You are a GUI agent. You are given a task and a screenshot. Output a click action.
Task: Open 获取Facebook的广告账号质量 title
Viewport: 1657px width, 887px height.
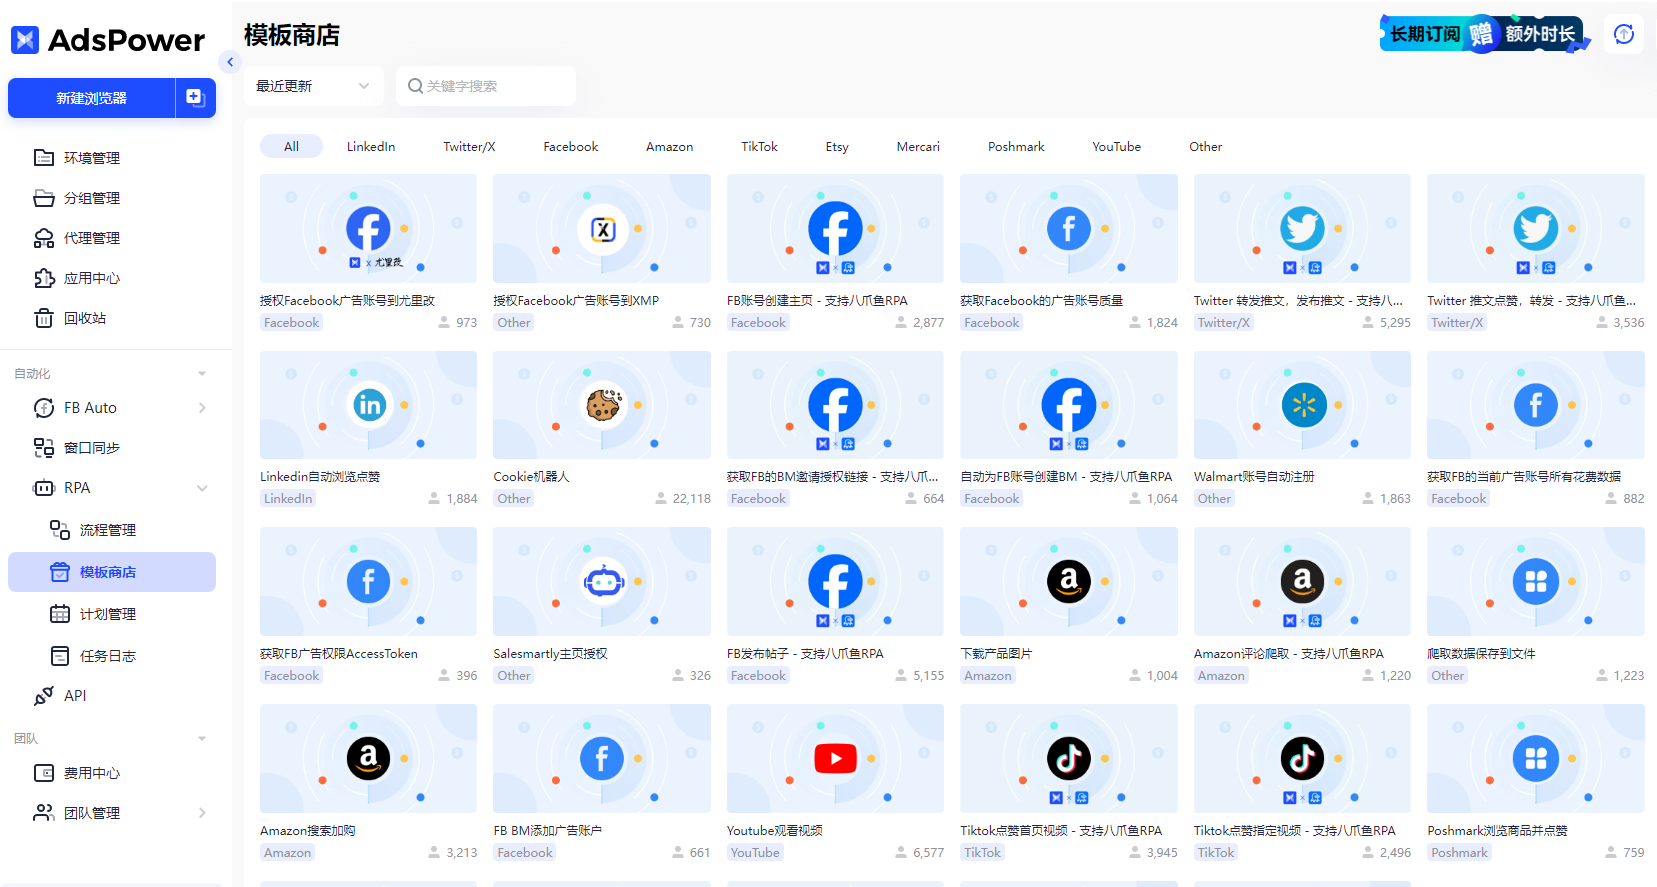click(1041, 300)
